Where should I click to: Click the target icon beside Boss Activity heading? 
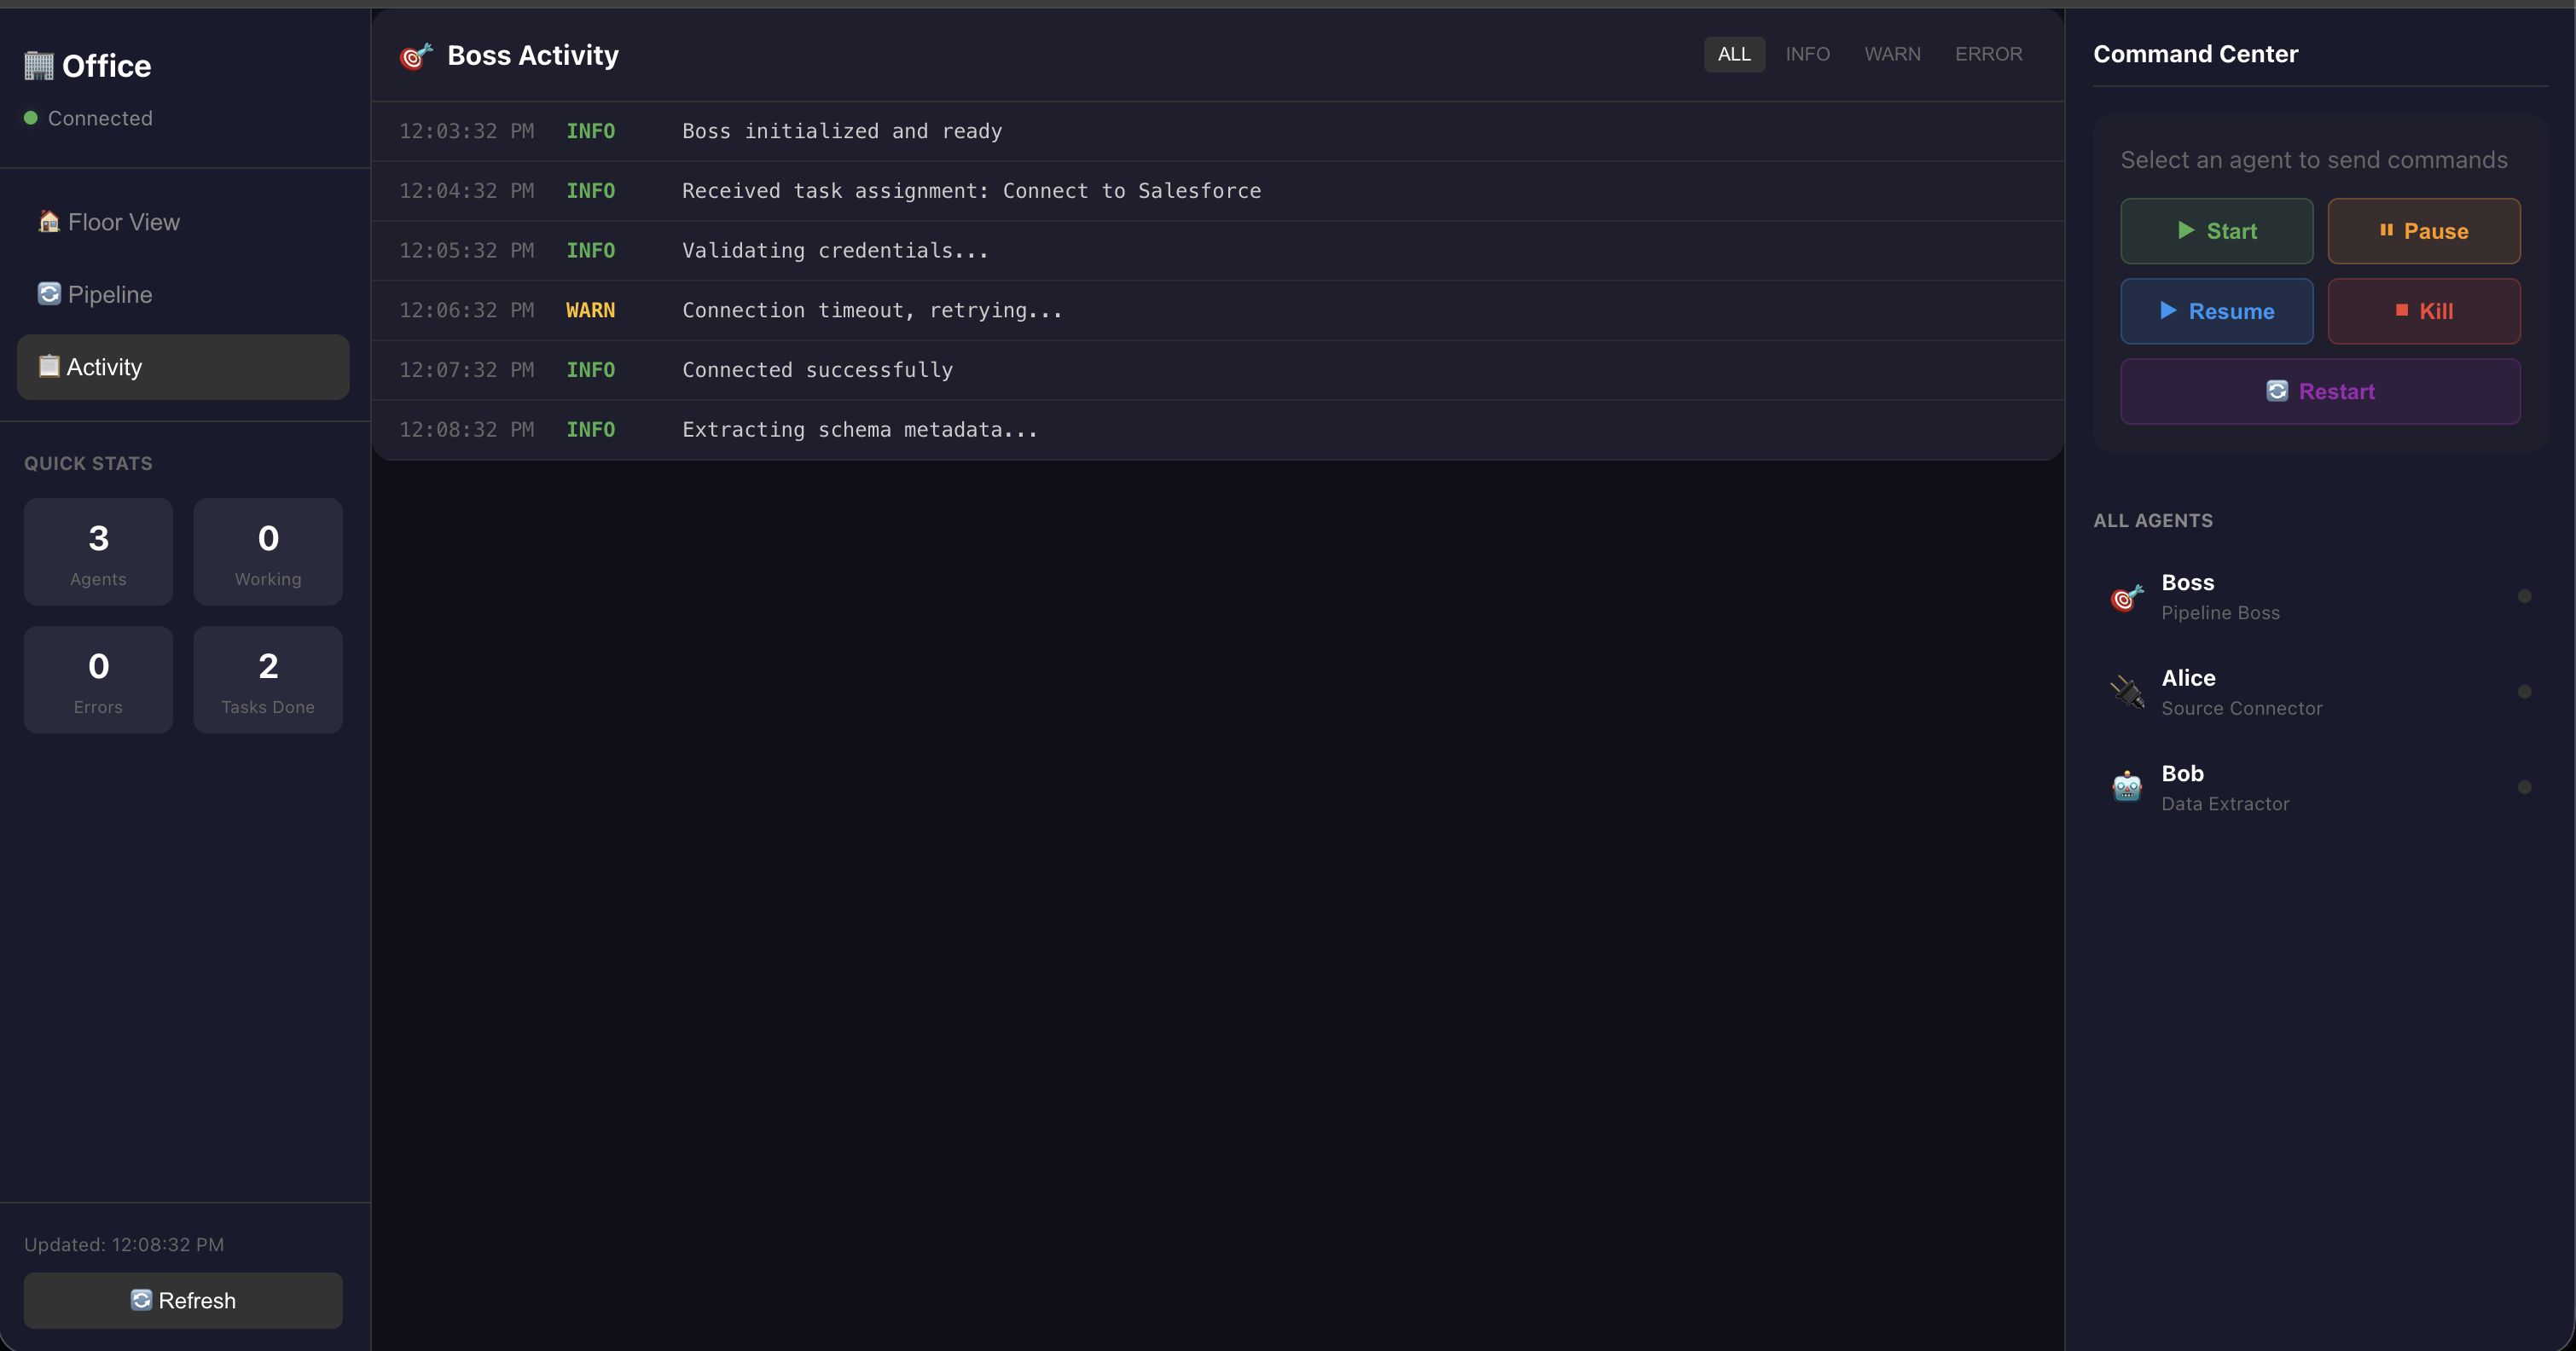point(415,56)
